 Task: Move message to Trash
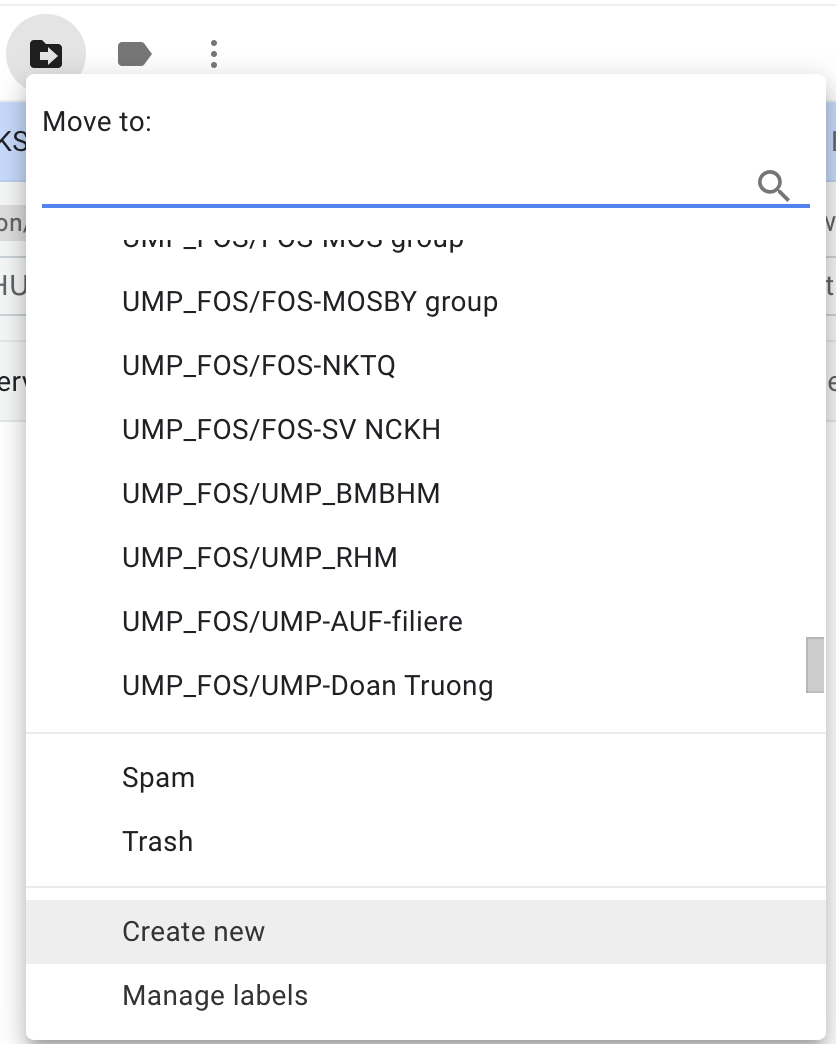157,842
